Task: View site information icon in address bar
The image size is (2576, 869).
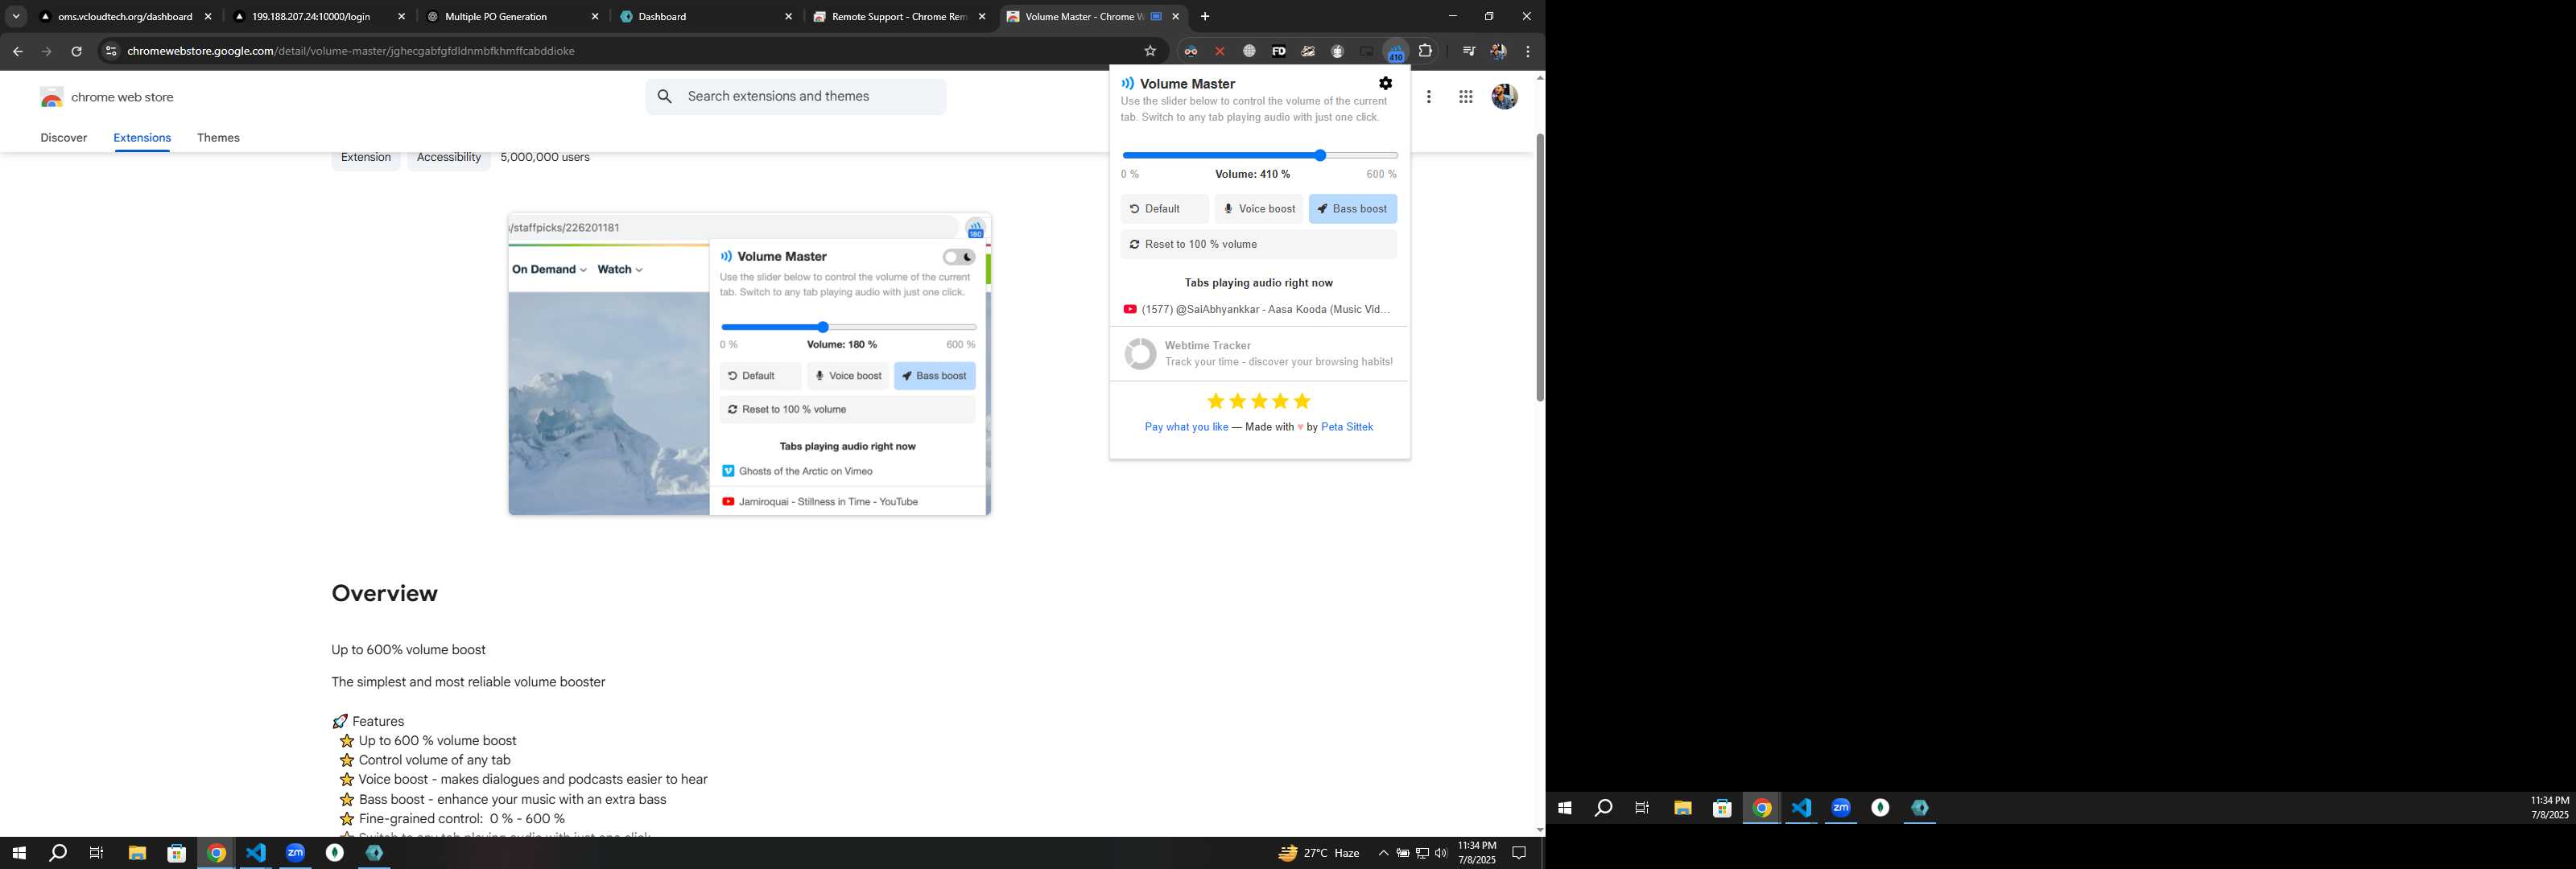Action: point(111,51)
